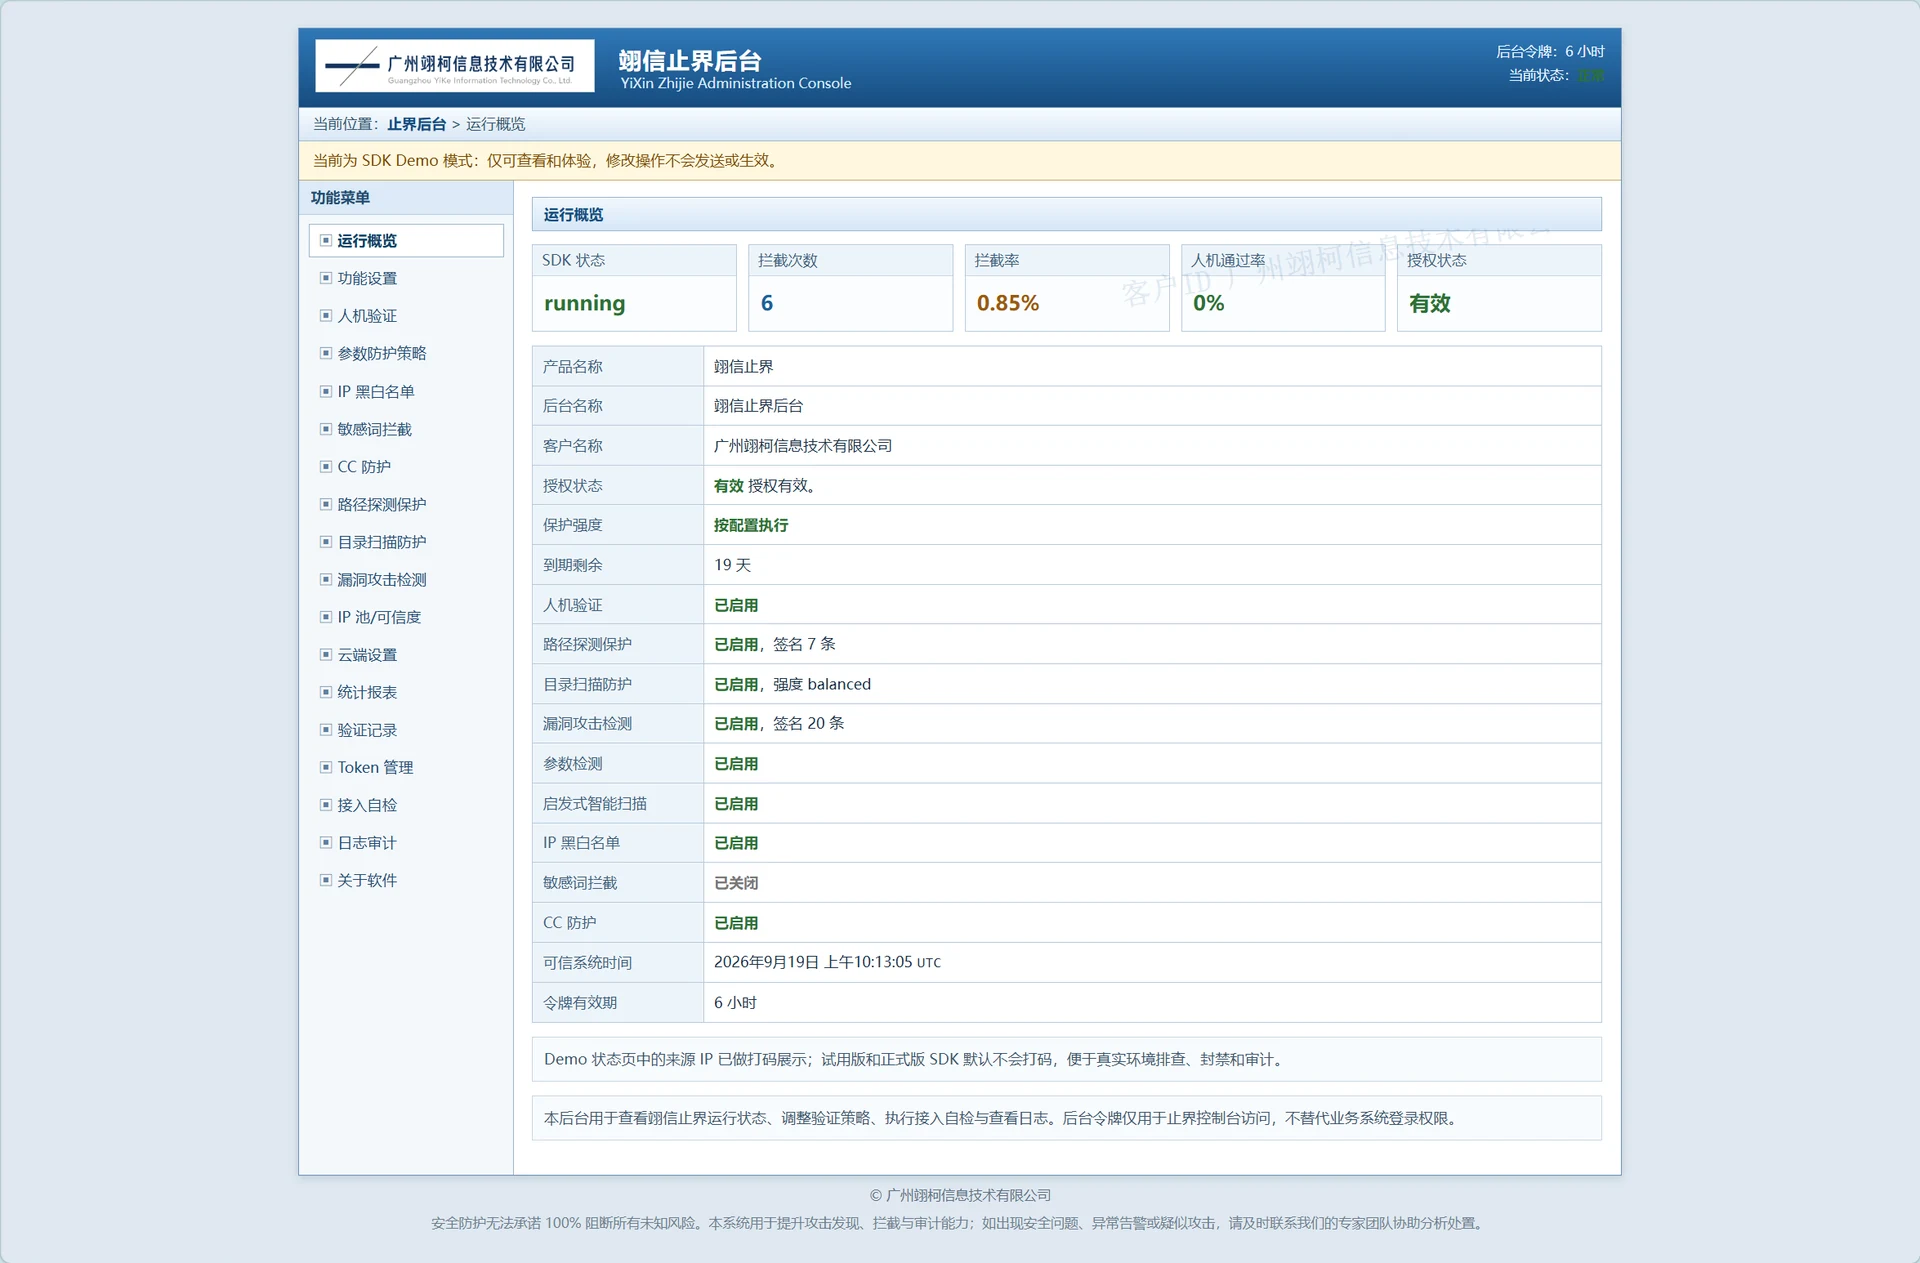Click 漏洞攻击检测 sidebar label
Image resolution: width=1920 pixels, height=1263 pixels.
coord(382,580)
